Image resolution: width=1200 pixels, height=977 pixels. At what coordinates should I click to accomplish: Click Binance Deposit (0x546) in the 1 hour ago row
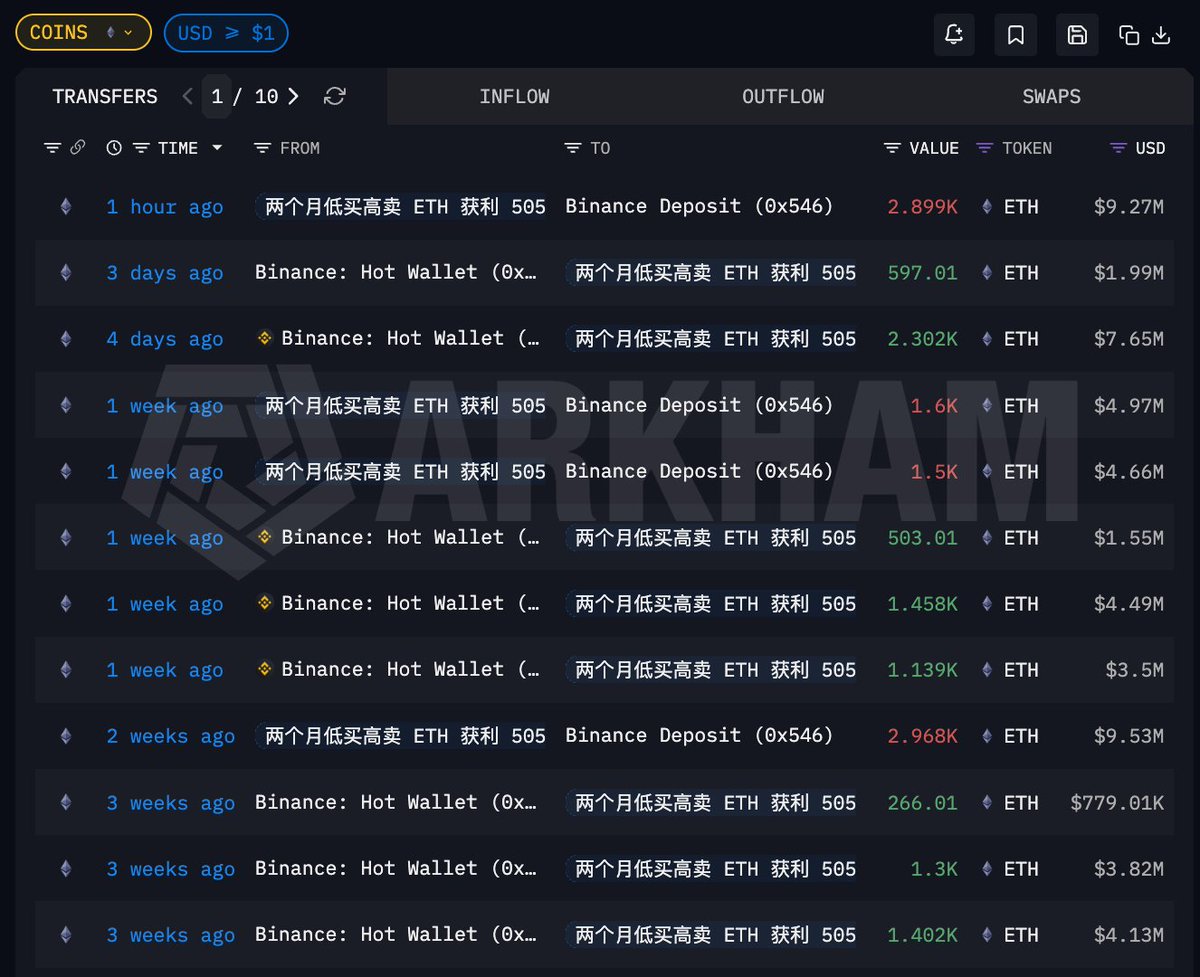[x=699, y=206]
